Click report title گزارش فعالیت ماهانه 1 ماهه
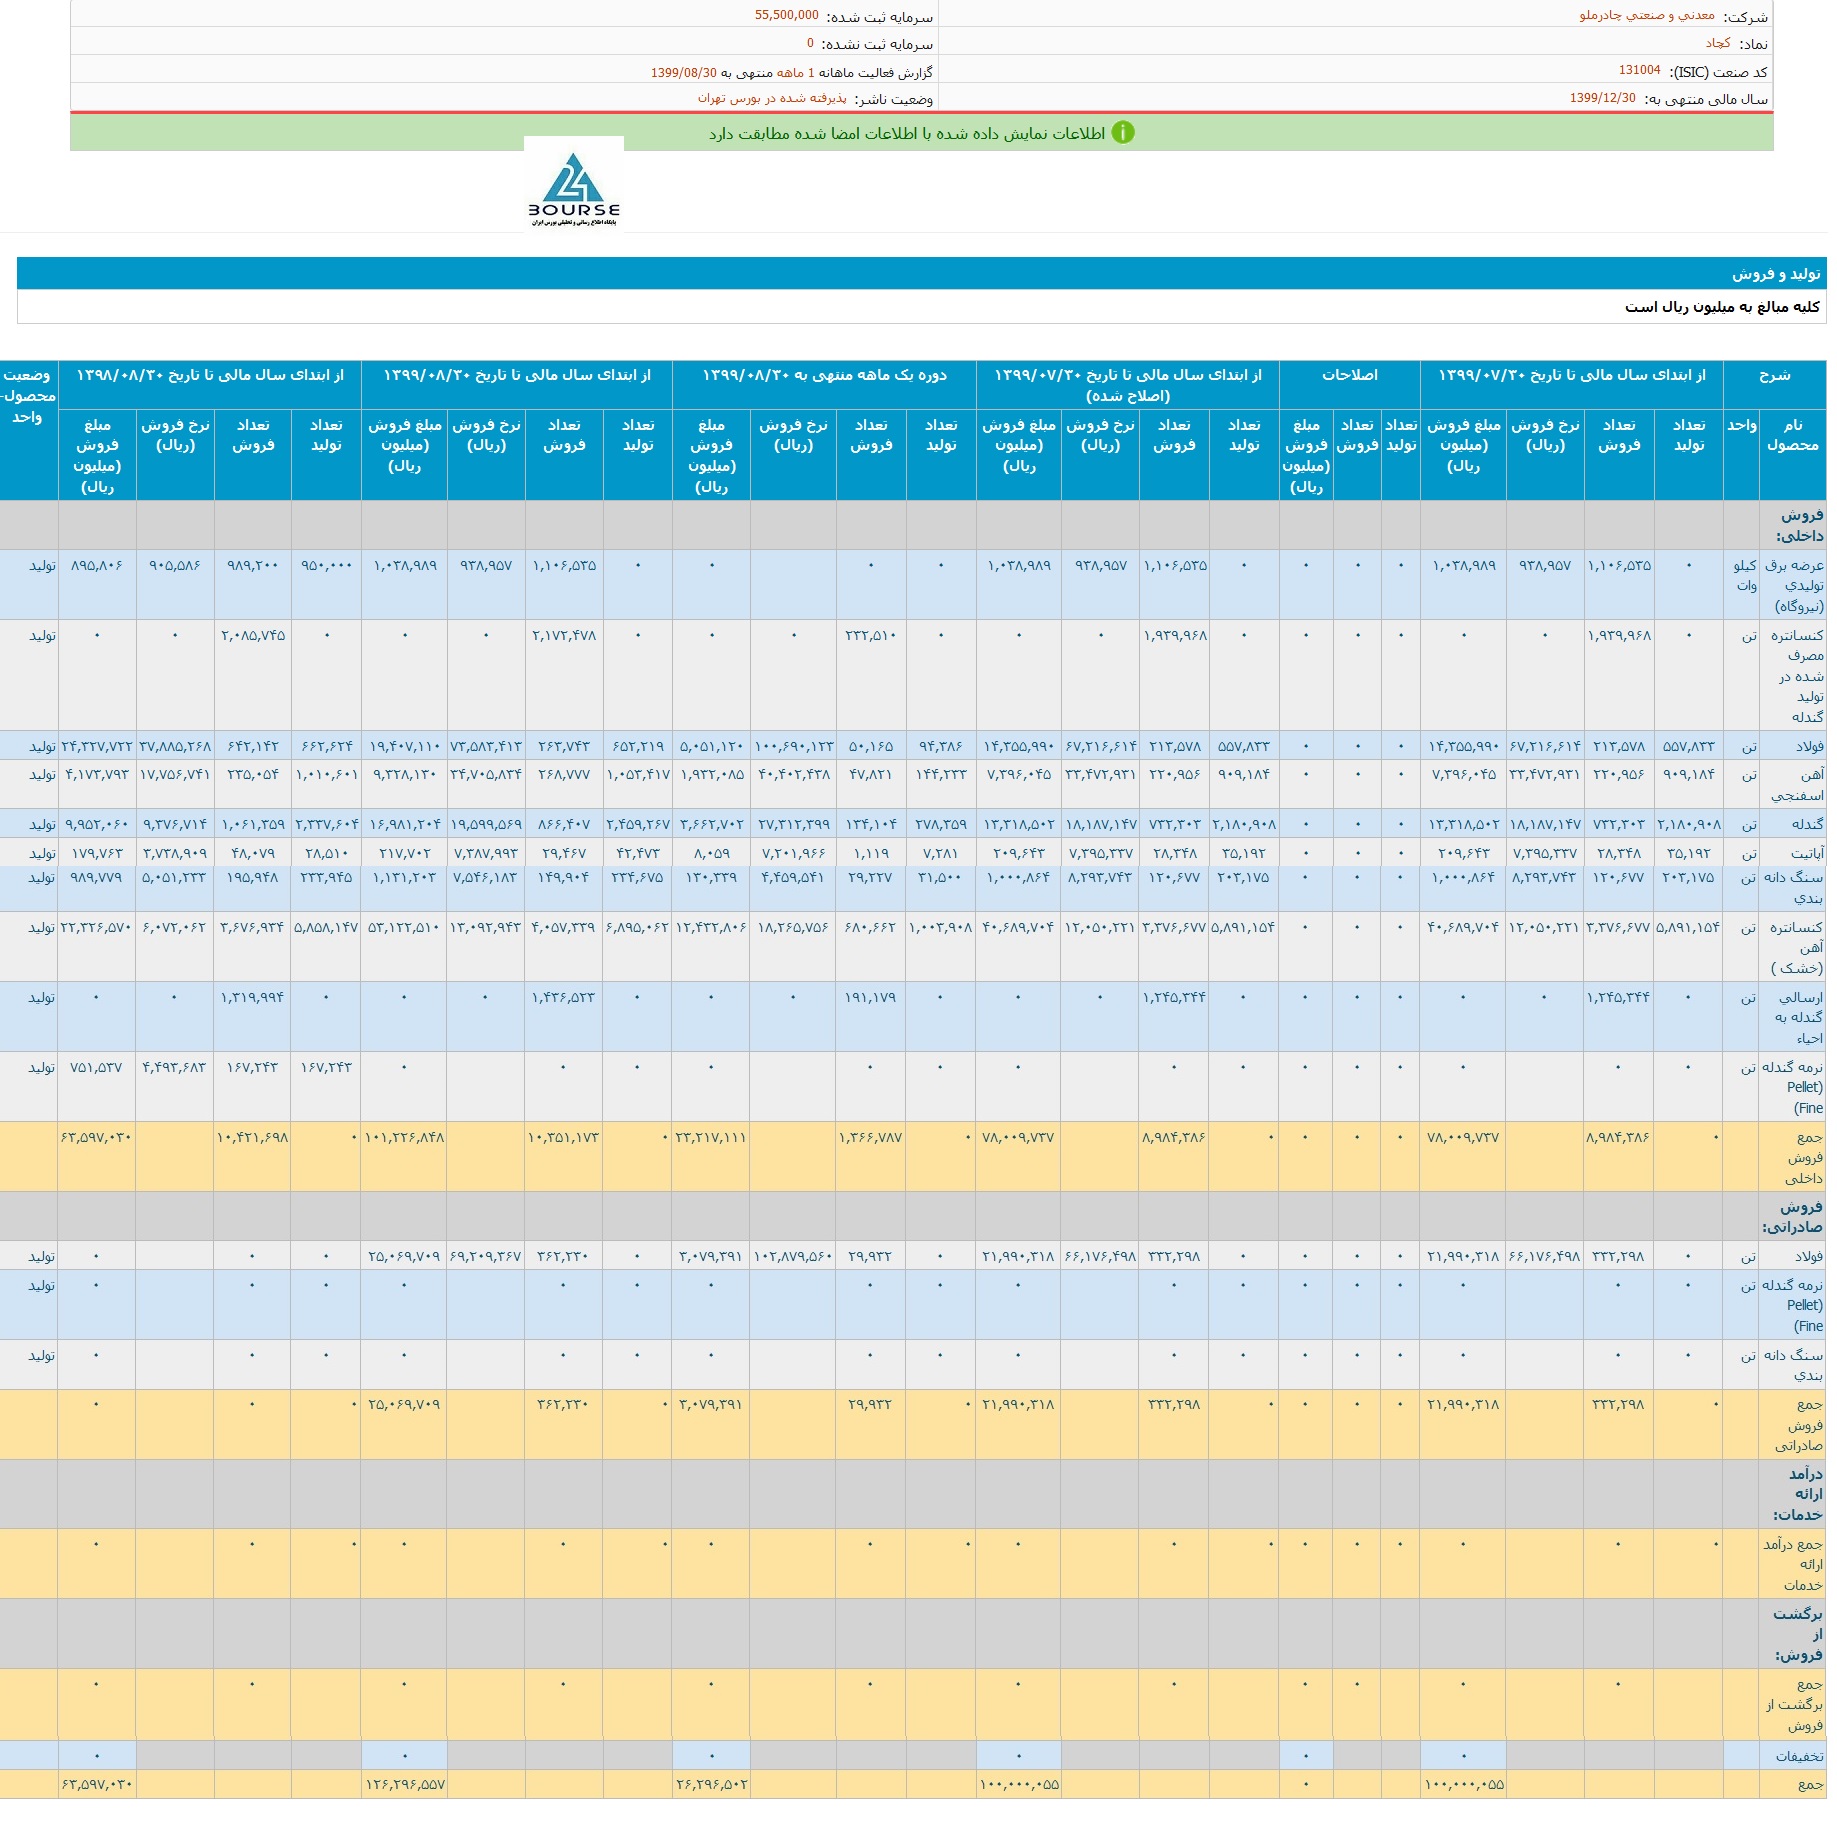The image size is (1837, 1834). click(x=855, y=72)
